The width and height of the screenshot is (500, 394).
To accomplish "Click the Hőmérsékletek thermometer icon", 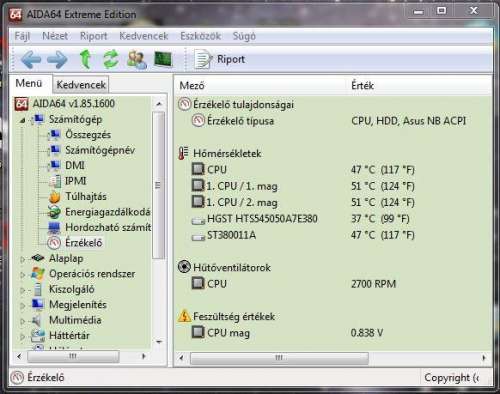I will pos(183,153).
